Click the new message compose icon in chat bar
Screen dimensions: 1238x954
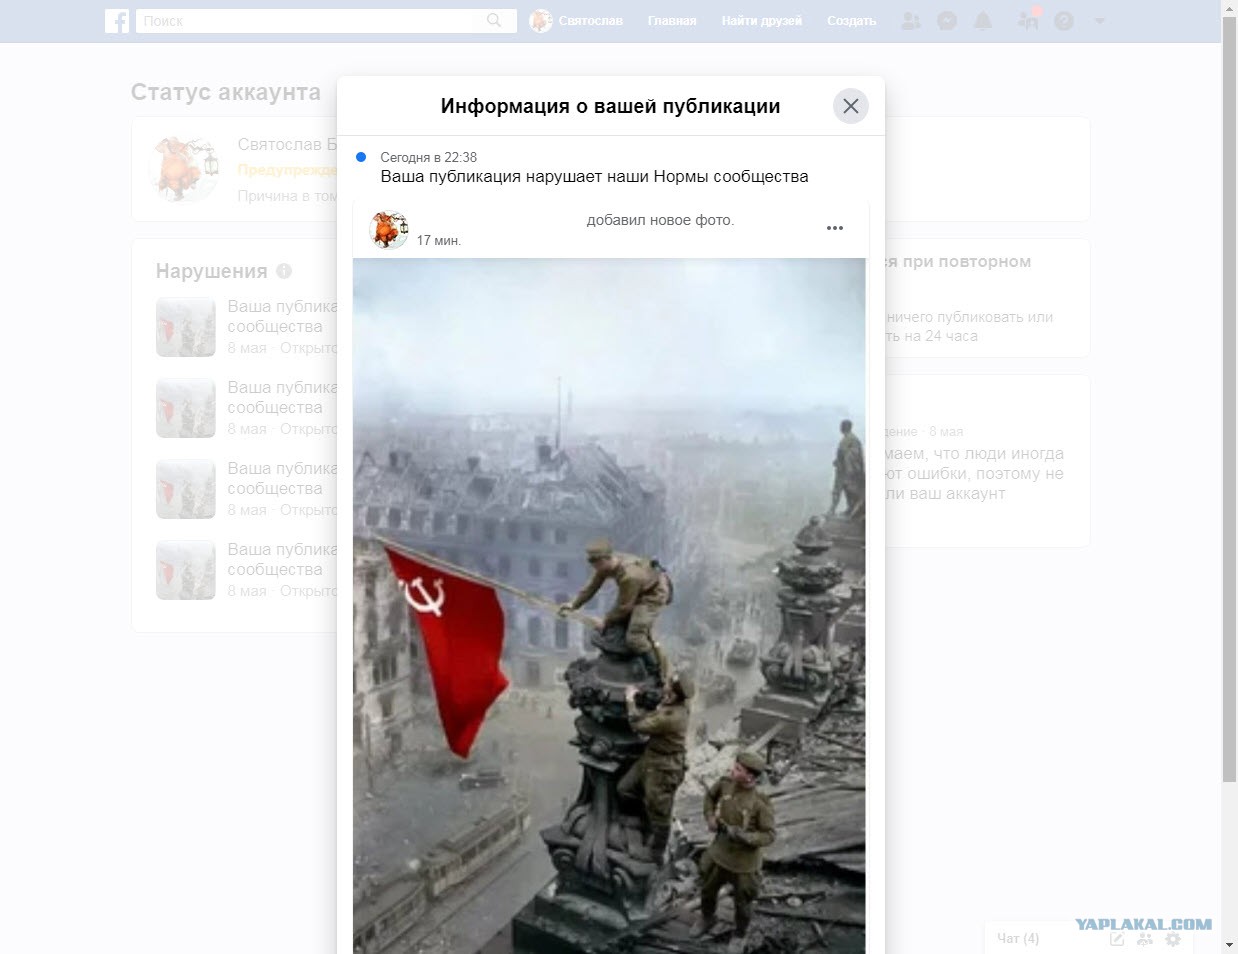pyautogui.click(x=1117, y=939)
